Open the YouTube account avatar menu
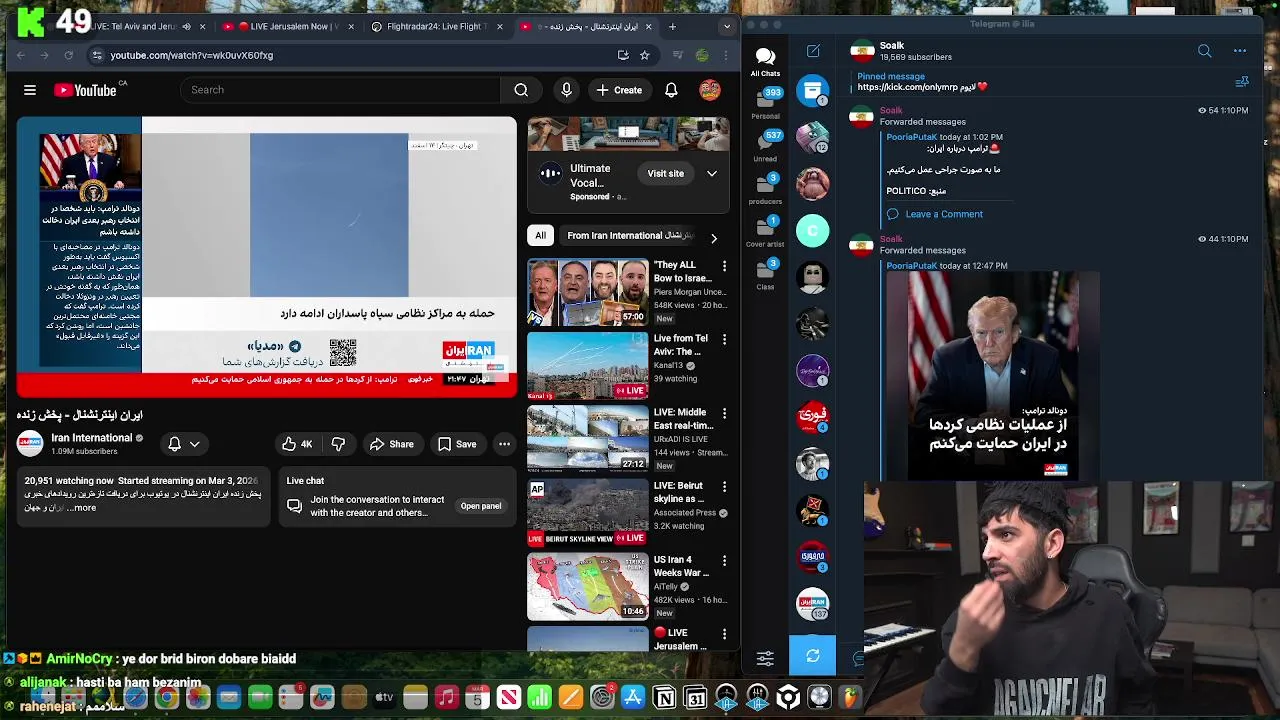 (x=710, y=90)
